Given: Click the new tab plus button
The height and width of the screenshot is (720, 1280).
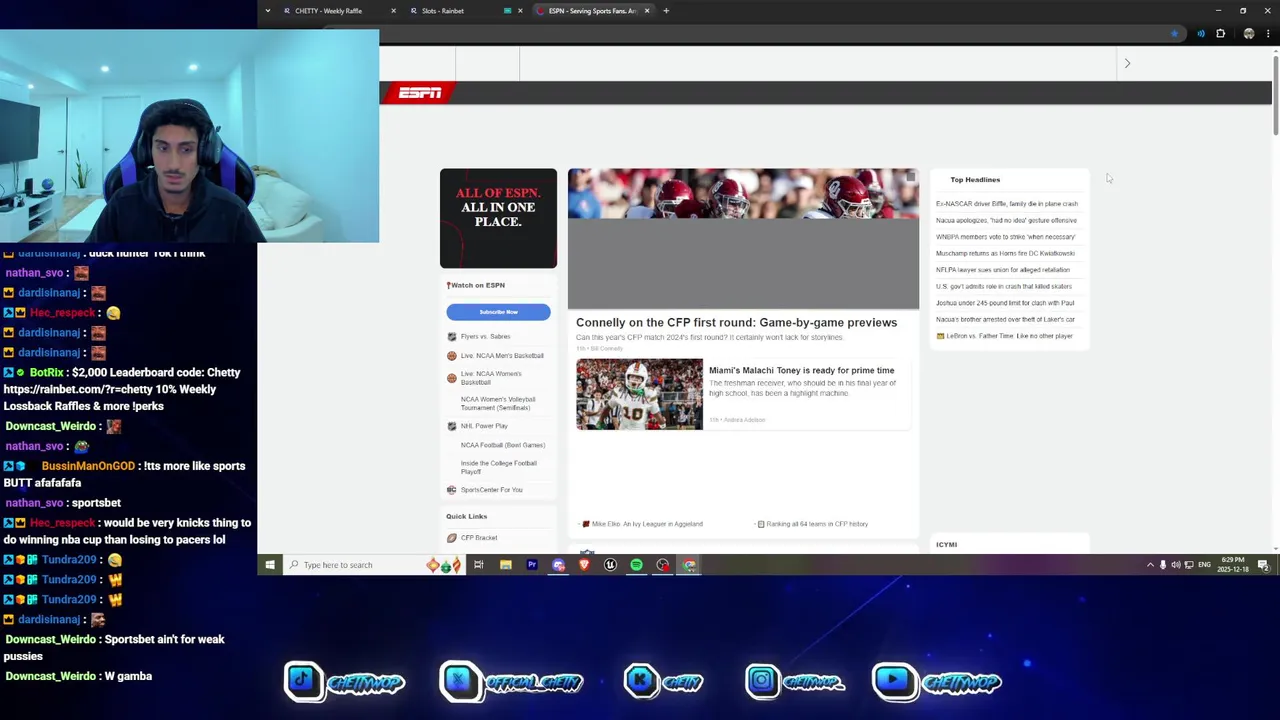Looking at the screenshot, I should click(666, 11).
